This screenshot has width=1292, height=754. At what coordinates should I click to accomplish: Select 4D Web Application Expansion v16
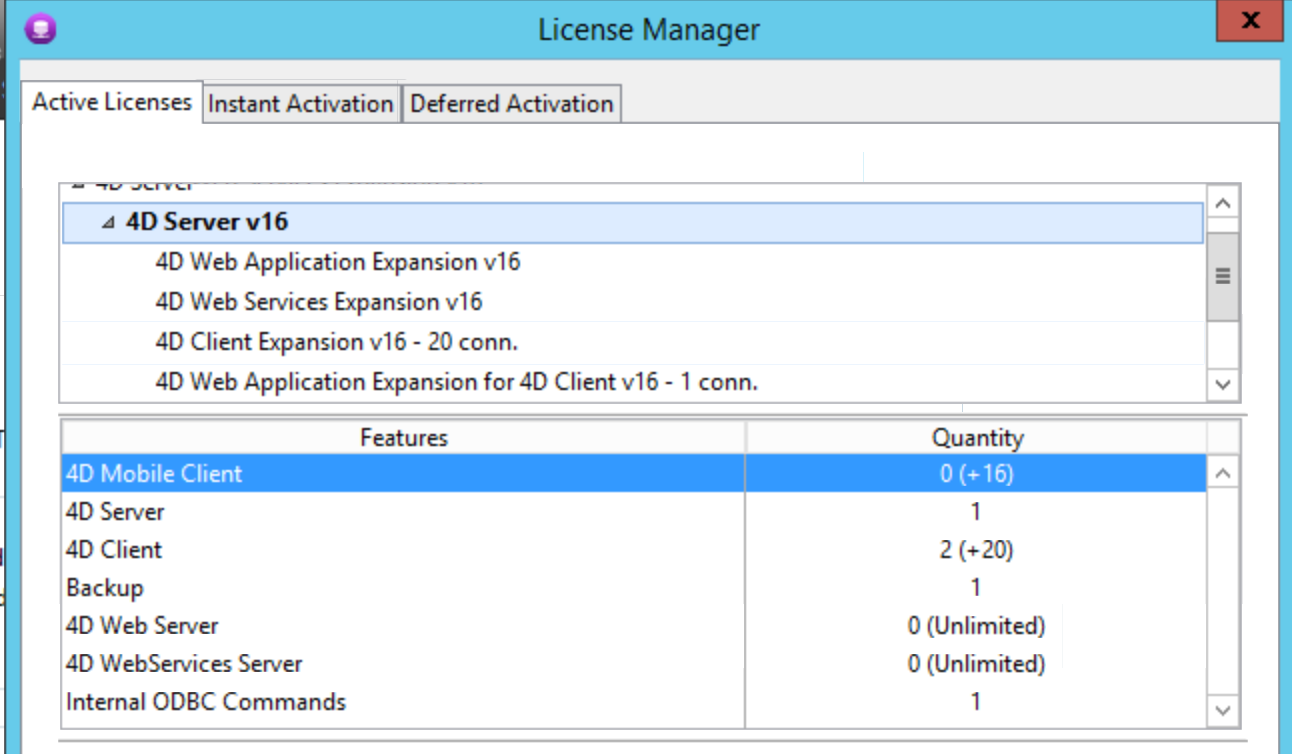click(338, 262)
